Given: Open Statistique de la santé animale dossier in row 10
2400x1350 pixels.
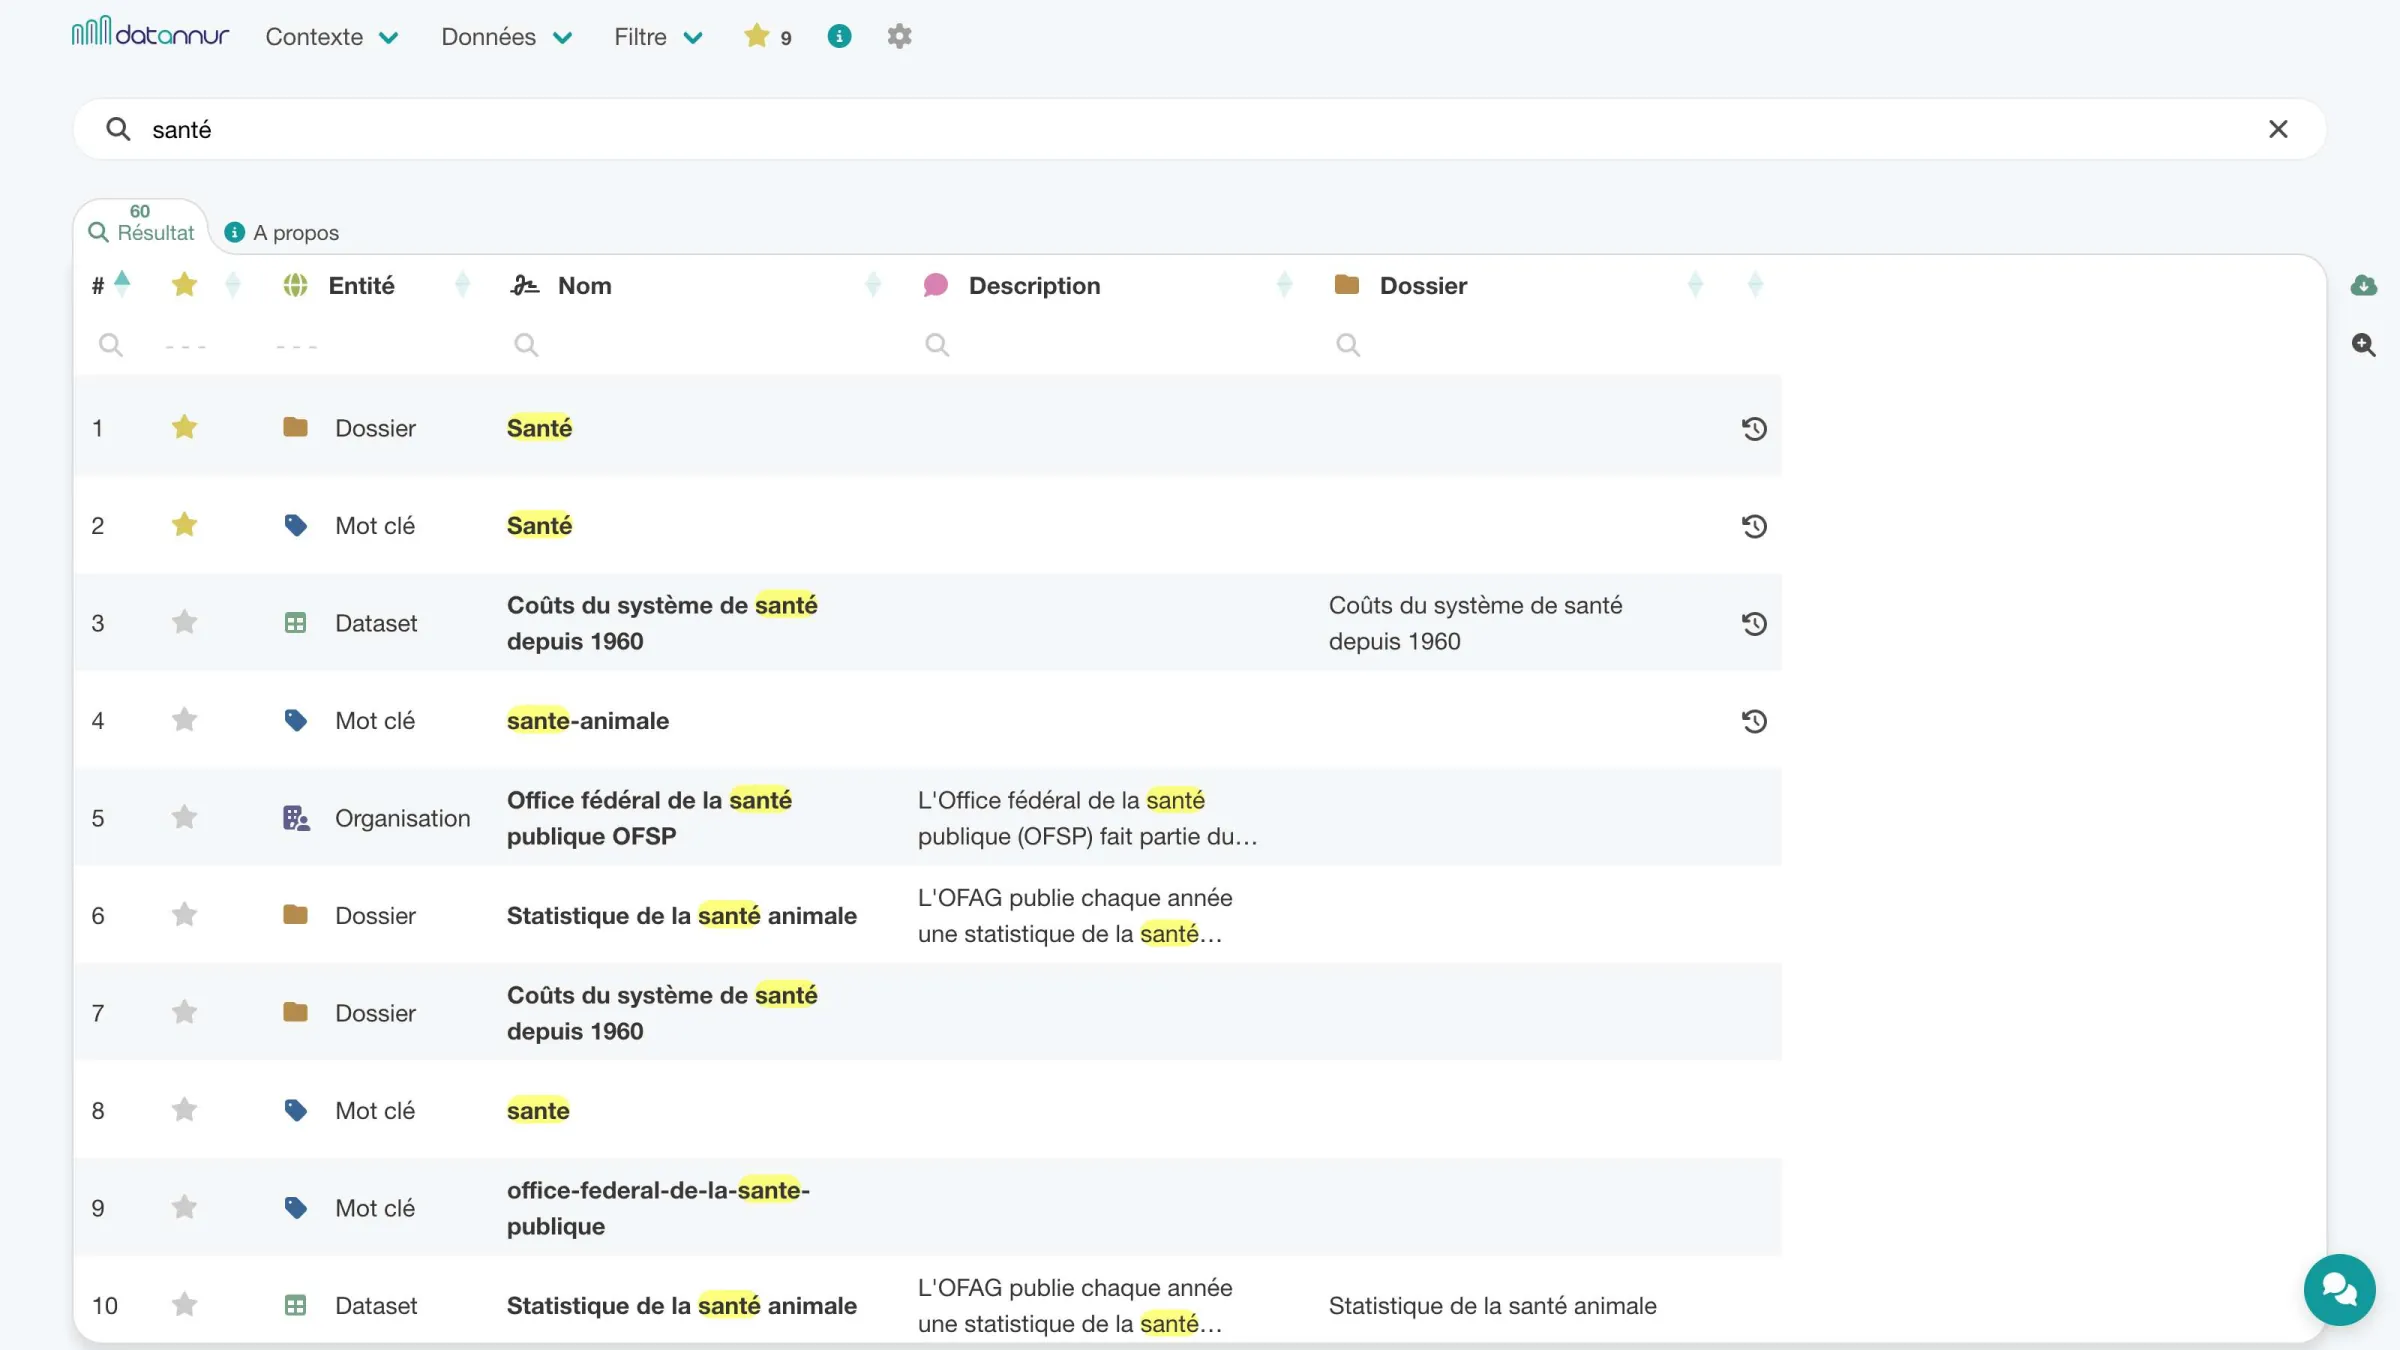Looking at the screenshot, I should click(x=1492, y=1305).
